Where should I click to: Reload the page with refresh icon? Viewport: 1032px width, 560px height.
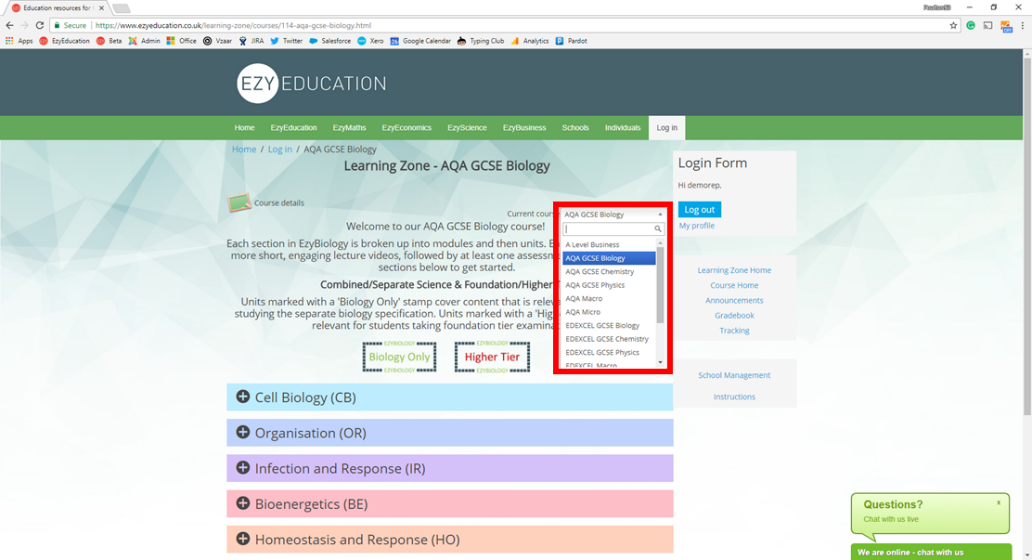click(x=39, y=25)
